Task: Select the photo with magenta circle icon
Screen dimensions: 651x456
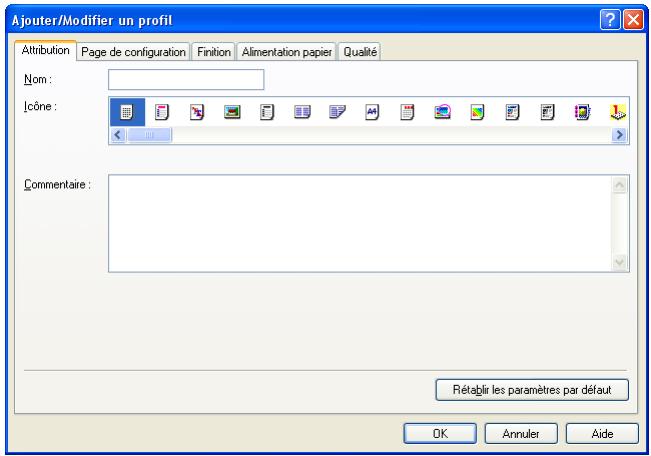Action: point(443,112)
